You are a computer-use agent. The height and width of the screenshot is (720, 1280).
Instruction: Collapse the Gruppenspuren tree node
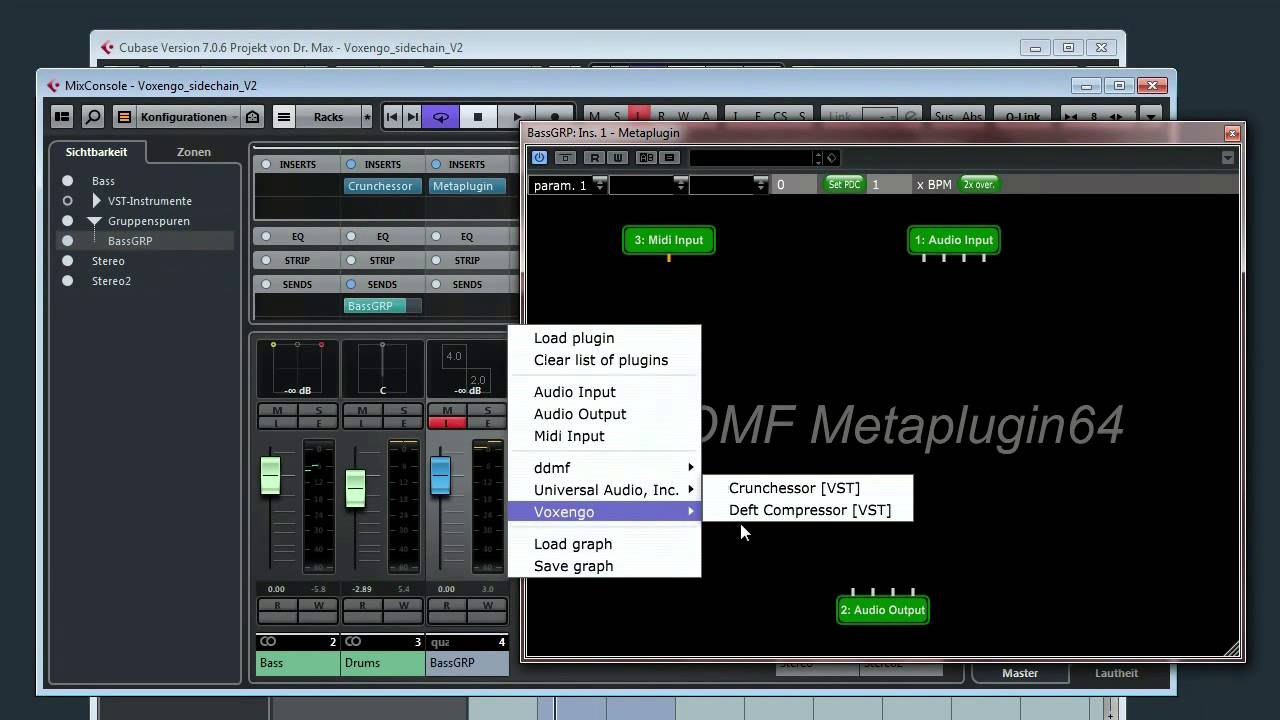pyautogui.click(x=95, y=221)
